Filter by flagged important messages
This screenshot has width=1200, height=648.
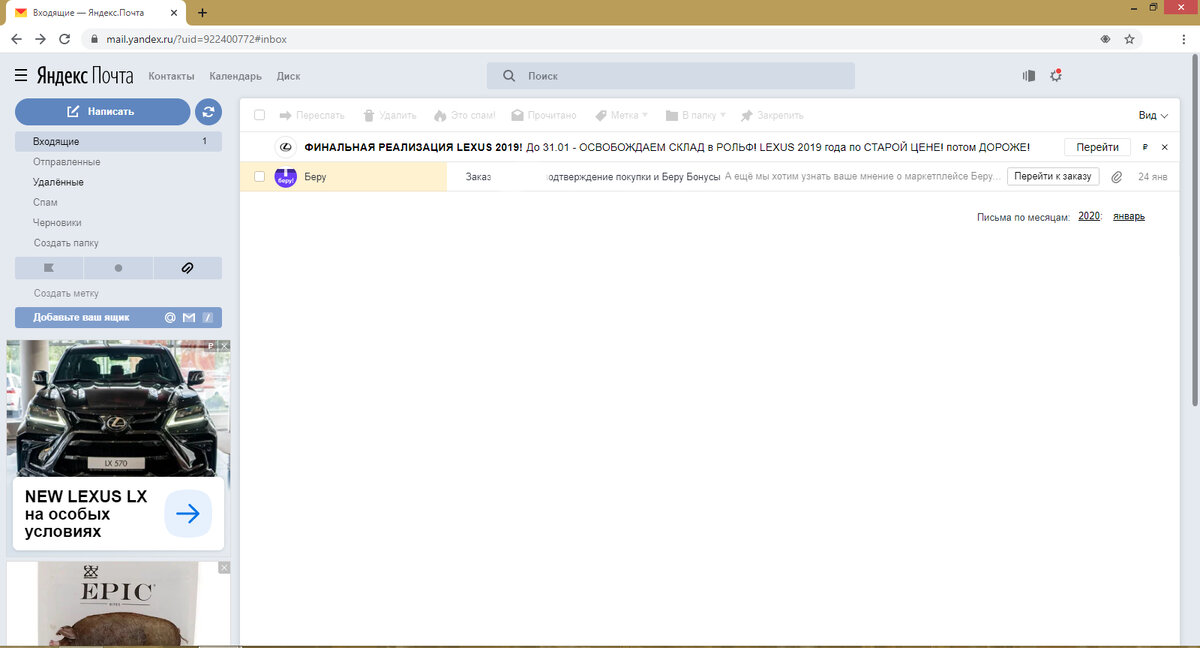pos(49,268)
